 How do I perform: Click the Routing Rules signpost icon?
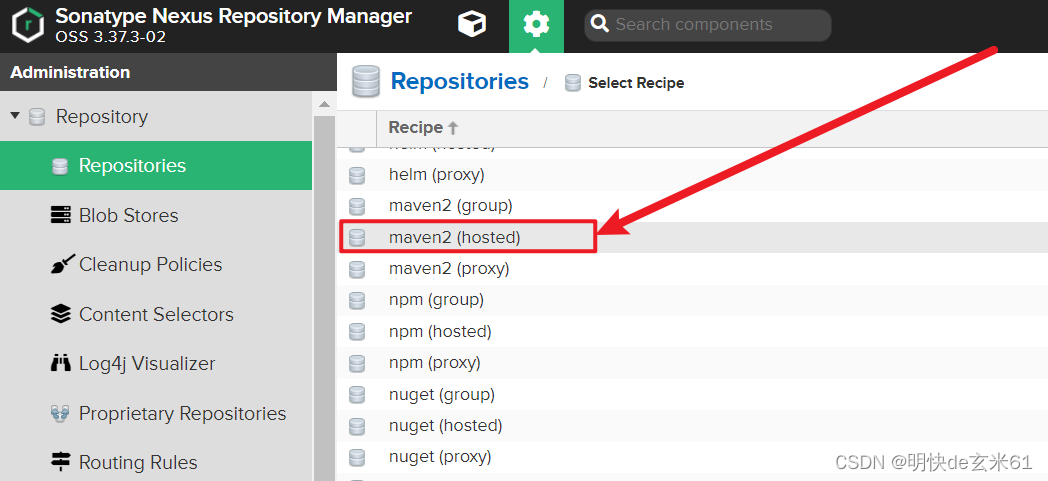coord(60,462)
